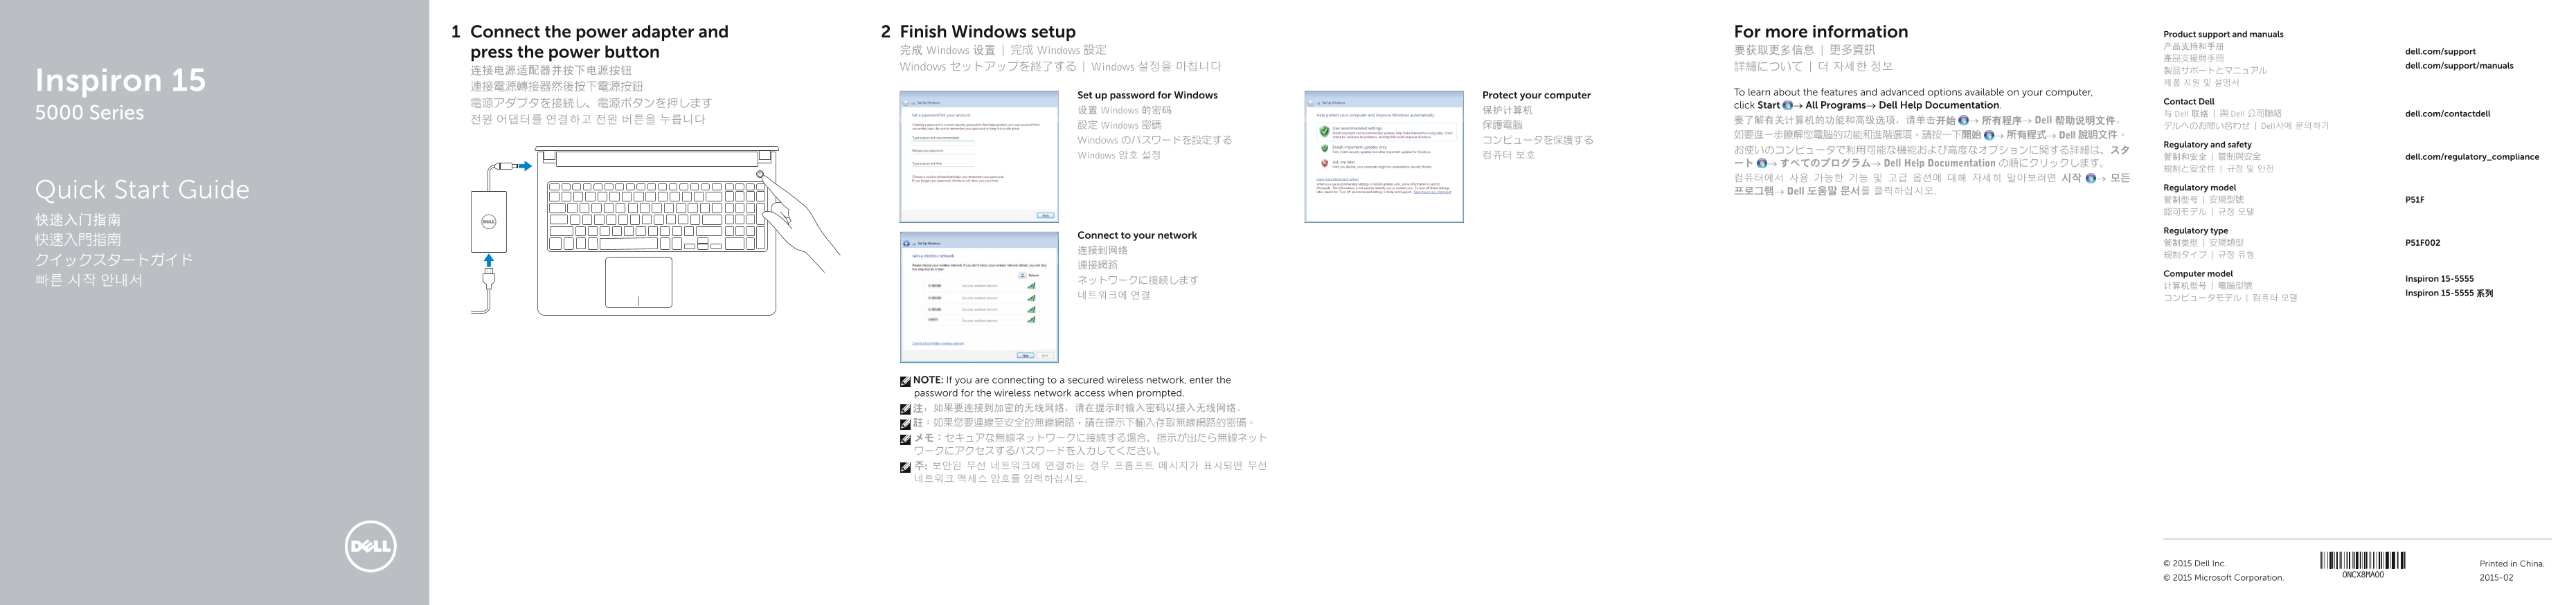
Task: Click the Korean '컴퓨터 보호' caption
Action: pyautogui.click(x=1508, y=155)
